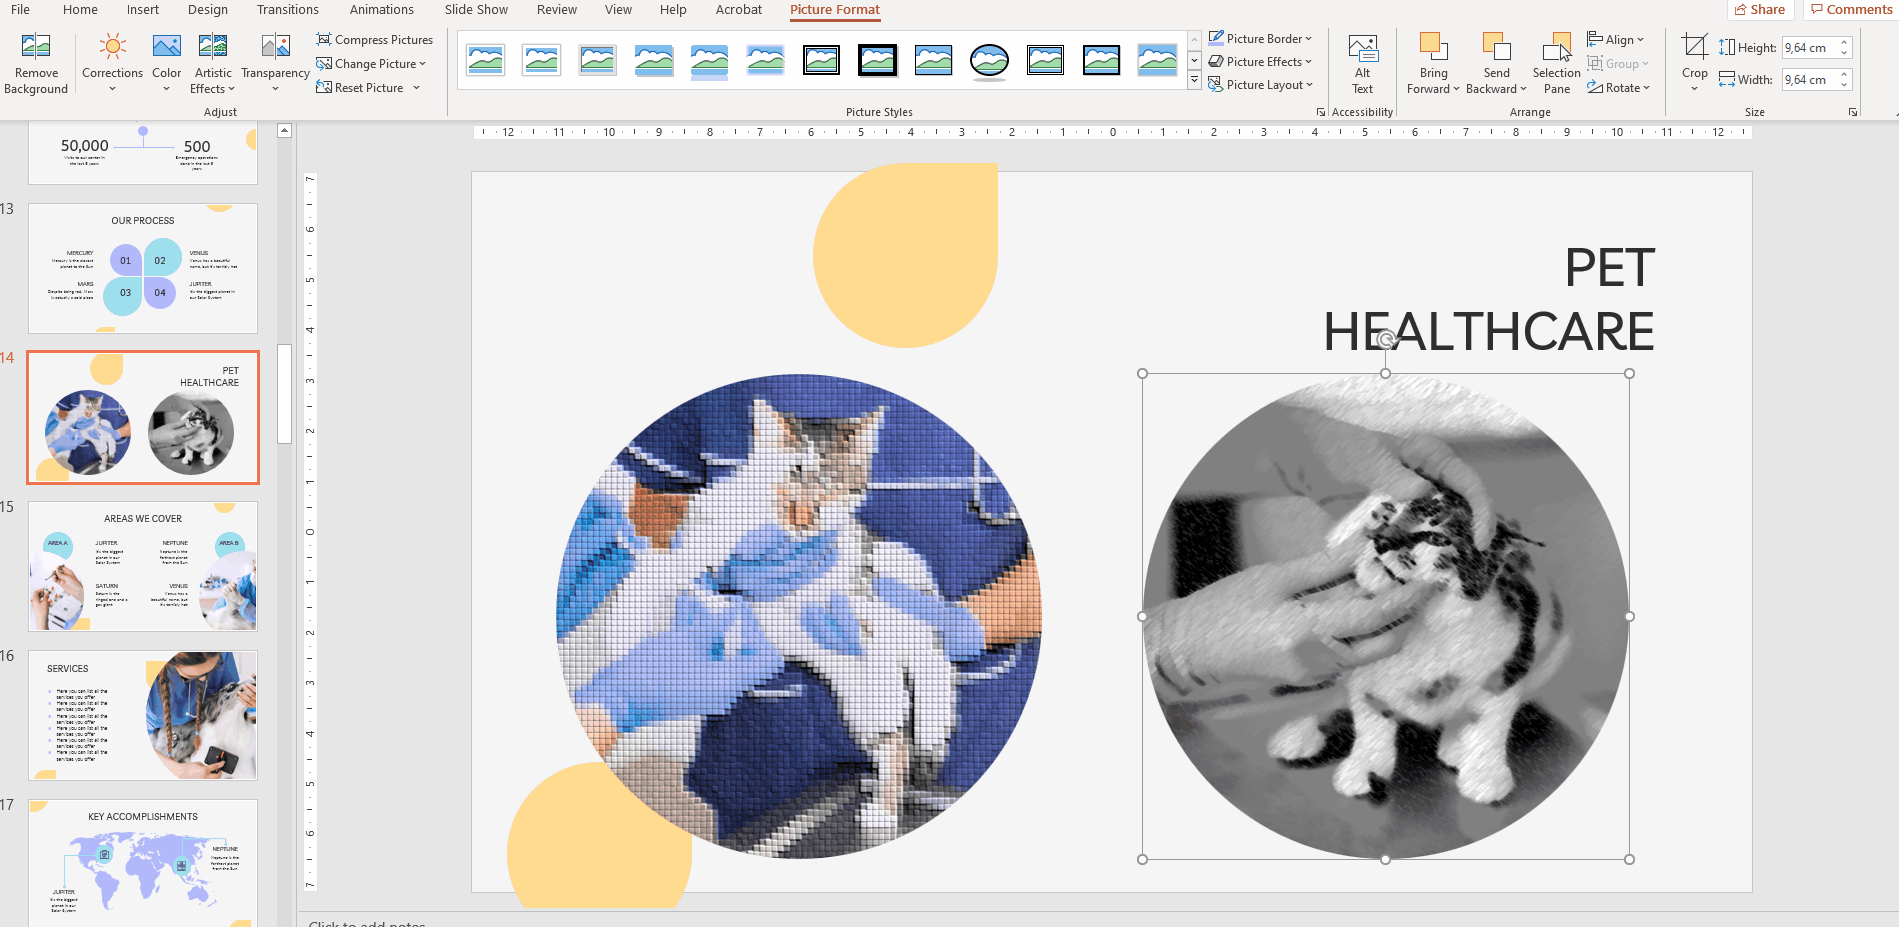Increase picture Height with stepper arrow
The width and height of the screenshot is (1899, 927).
(x=1844, y=43)
